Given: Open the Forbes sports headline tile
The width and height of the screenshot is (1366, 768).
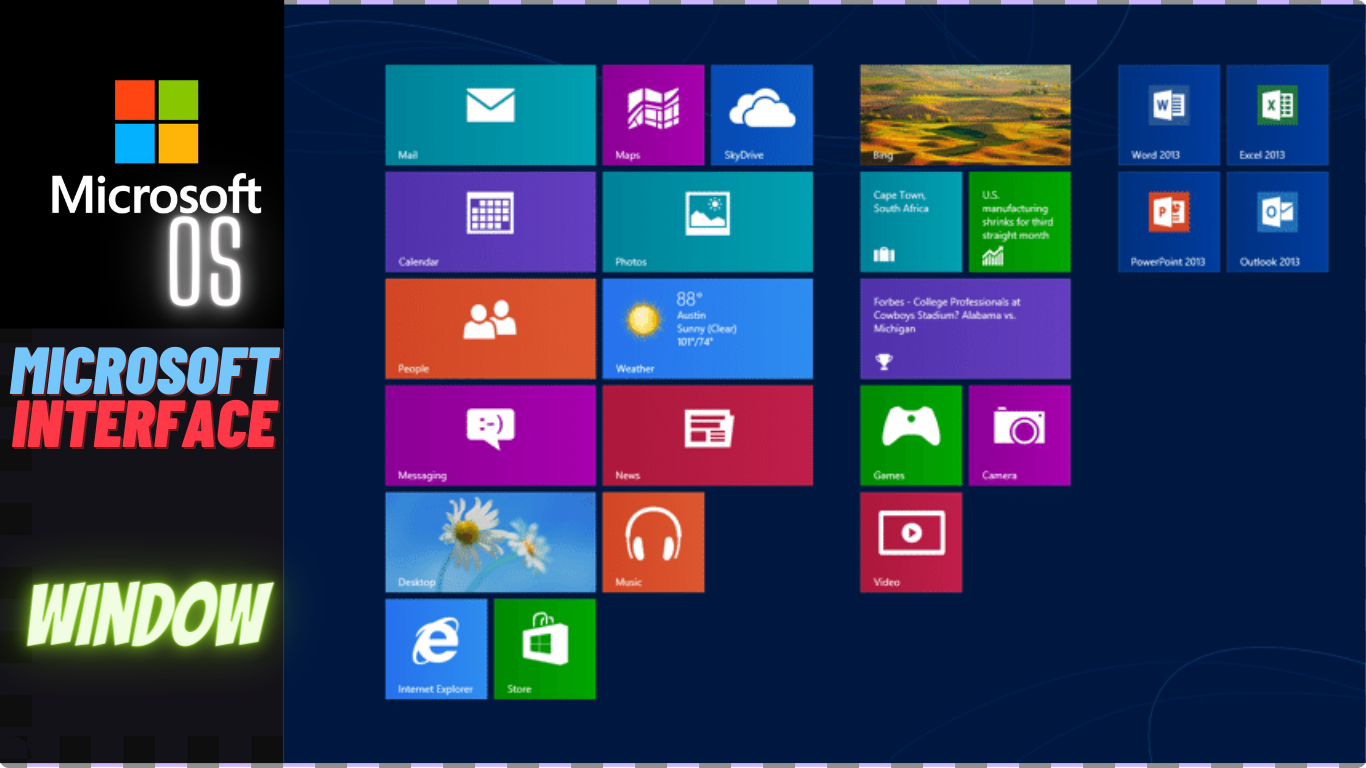Looking at the screenshot, I should coord(965,329).
